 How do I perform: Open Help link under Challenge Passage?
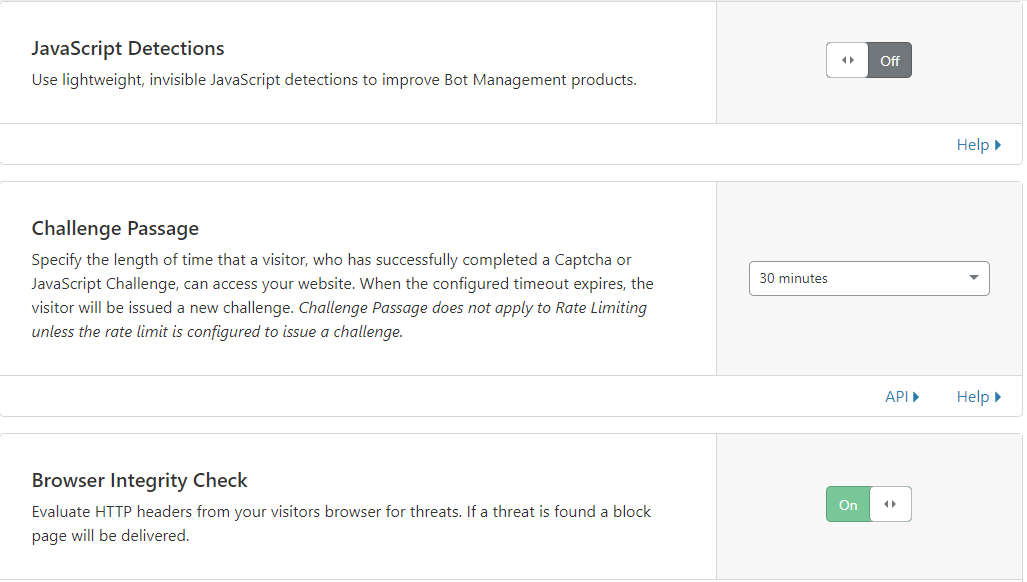tap(979, 397)
